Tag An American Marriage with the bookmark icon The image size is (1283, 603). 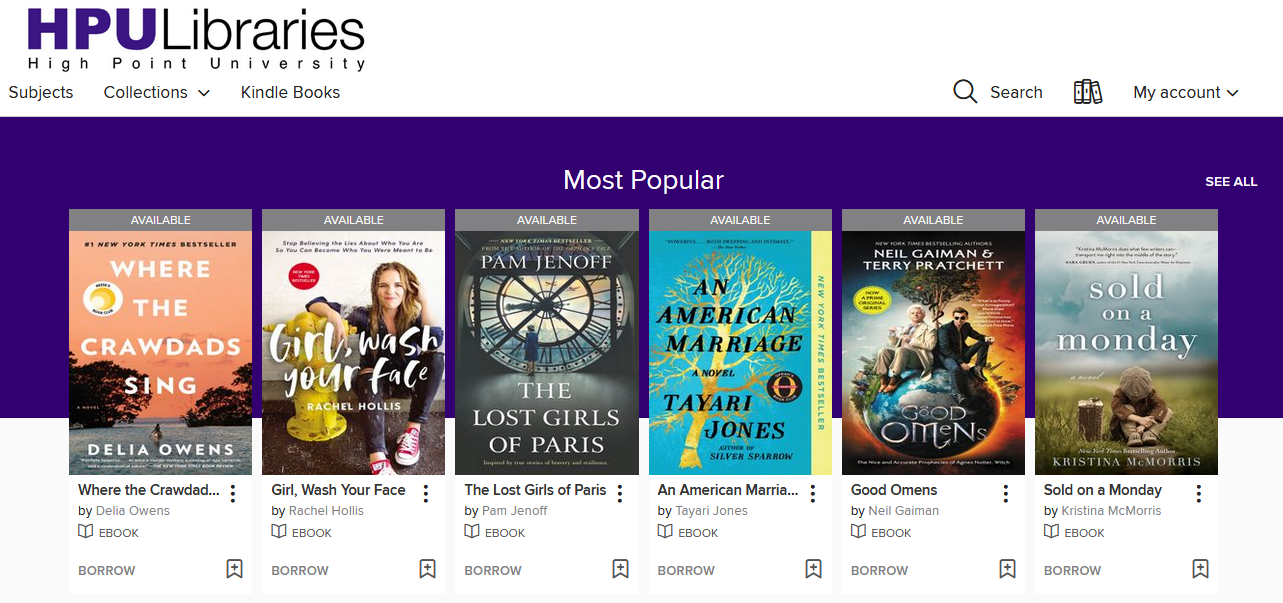[x=813, y=568]
